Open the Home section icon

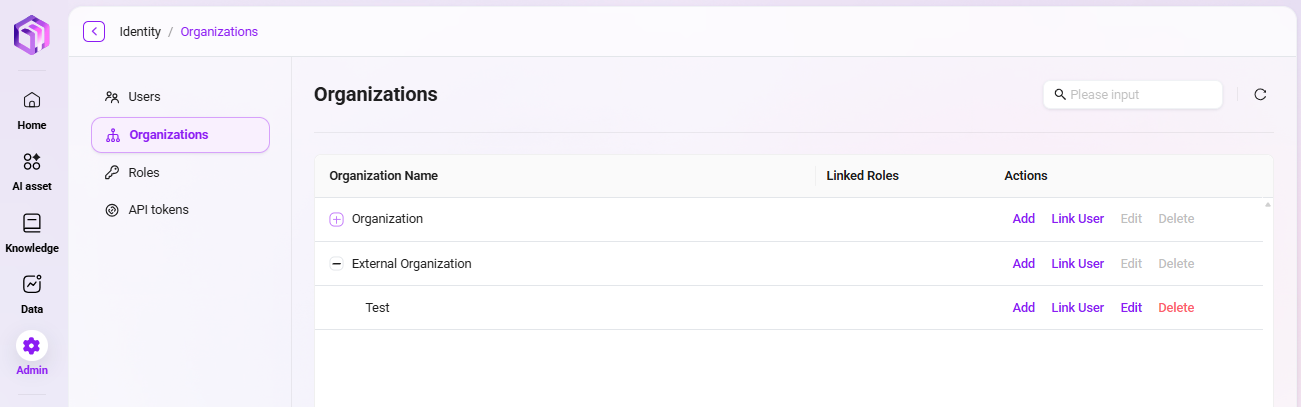(32, 100)
